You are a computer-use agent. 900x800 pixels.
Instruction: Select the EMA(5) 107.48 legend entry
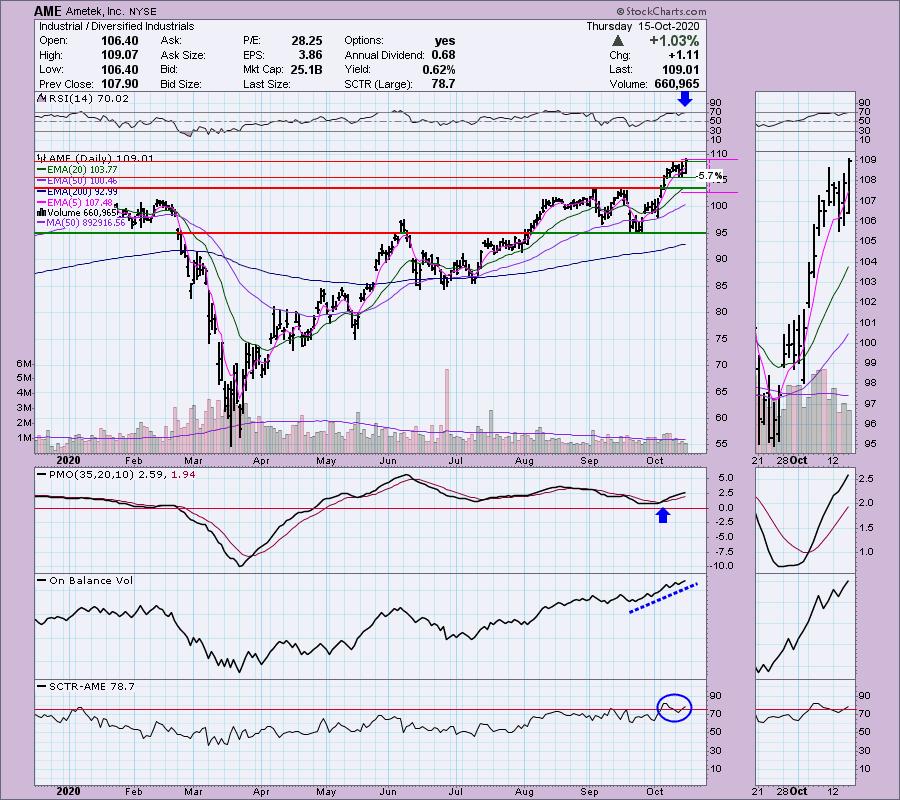80,203
